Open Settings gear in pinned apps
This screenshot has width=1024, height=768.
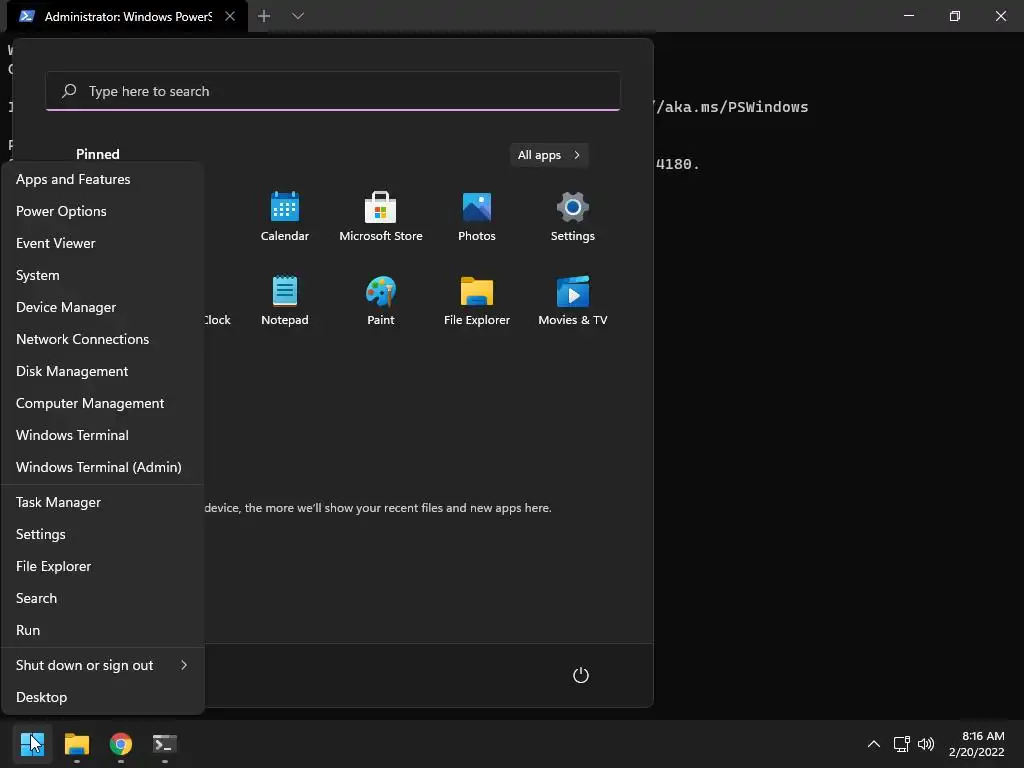(573, 217)
